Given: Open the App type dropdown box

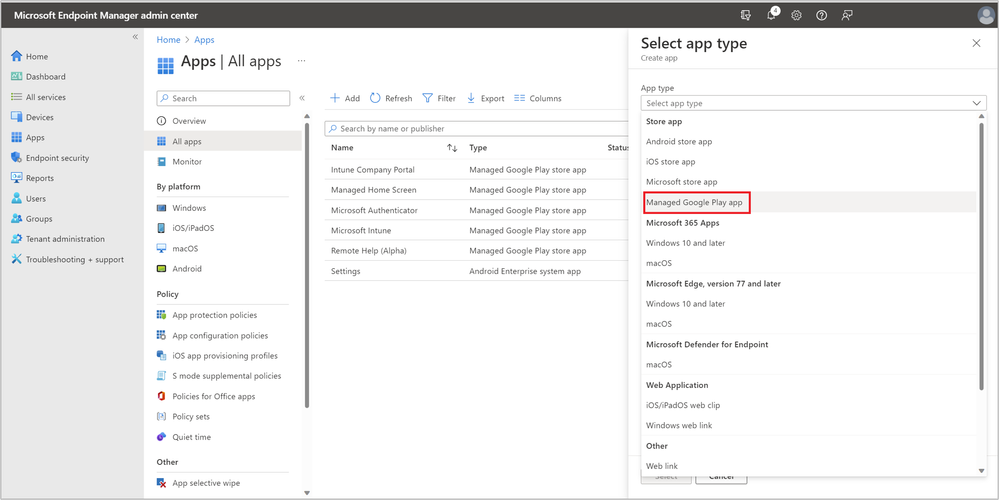Looking at the screenshot, I should 814,103.
